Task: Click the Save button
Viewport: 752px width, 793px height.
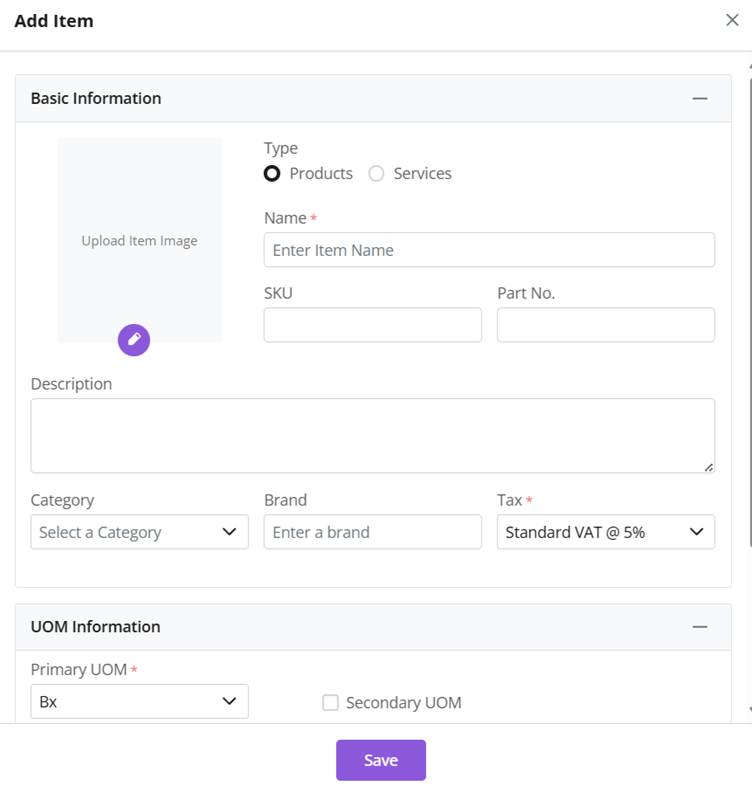Action: (380, 760)
